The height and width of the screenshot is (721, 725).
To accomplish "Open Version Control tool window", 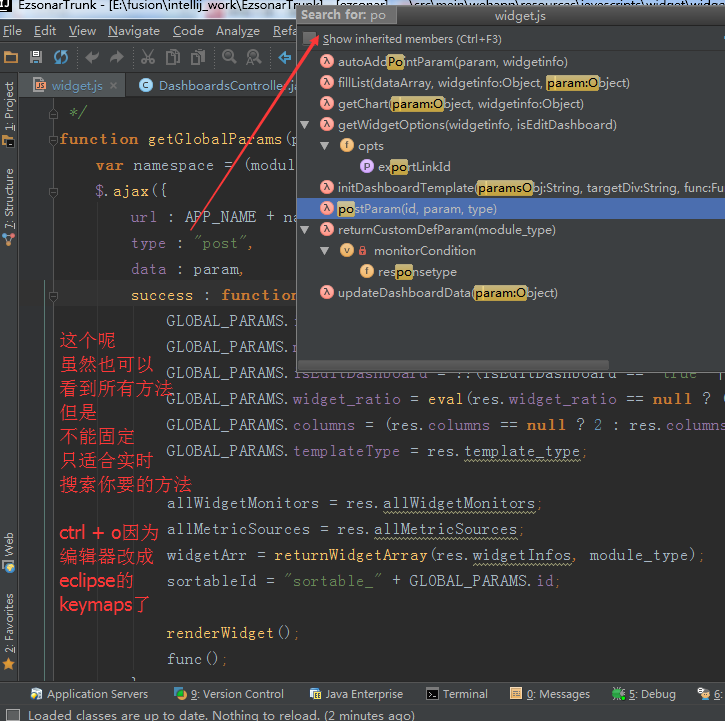I will [x=229, y=694].
